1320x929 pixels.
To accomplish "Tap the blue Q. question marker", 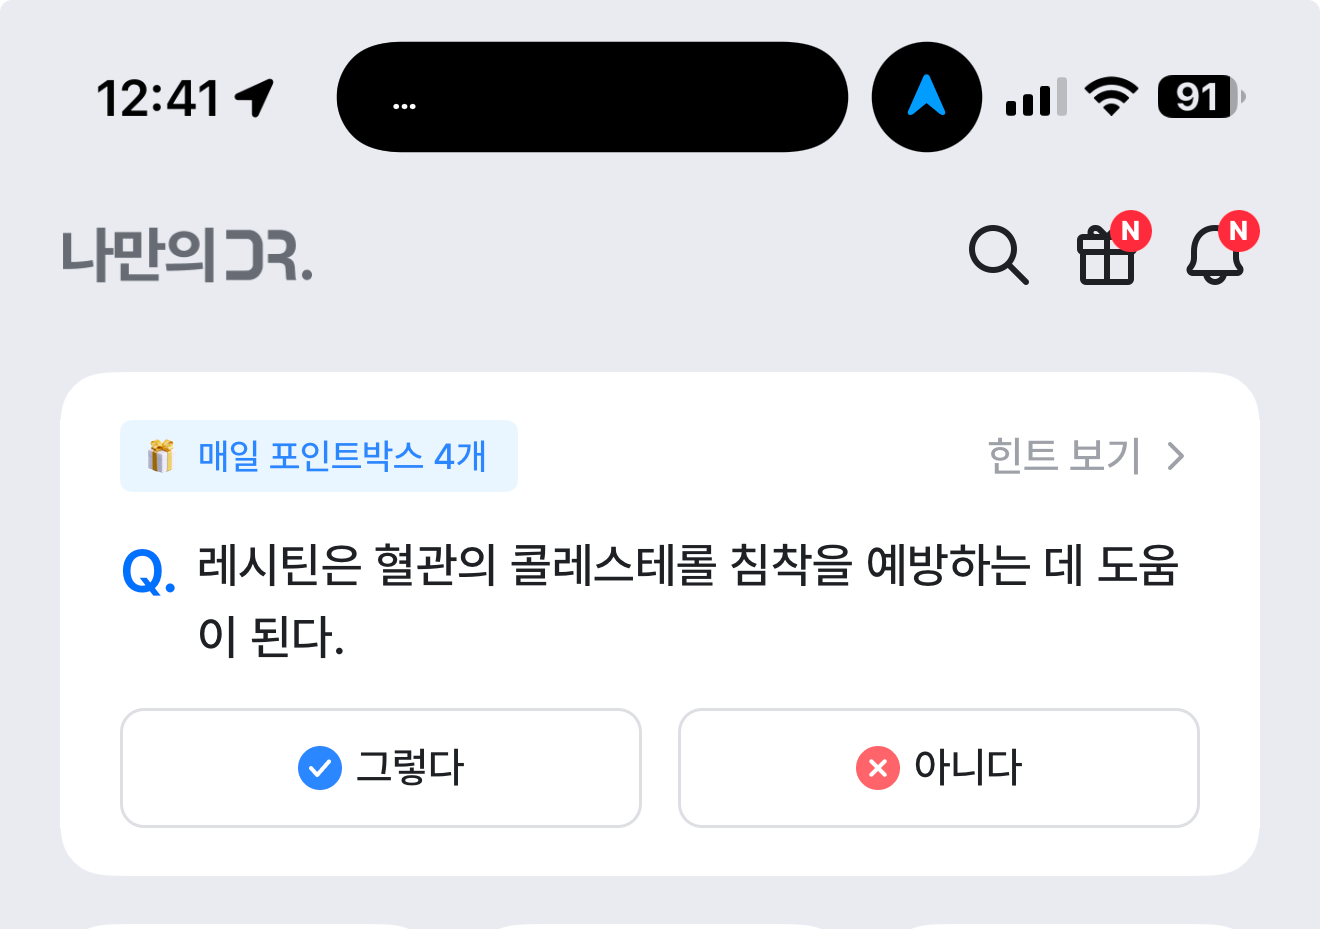I will tap(148, 572).
